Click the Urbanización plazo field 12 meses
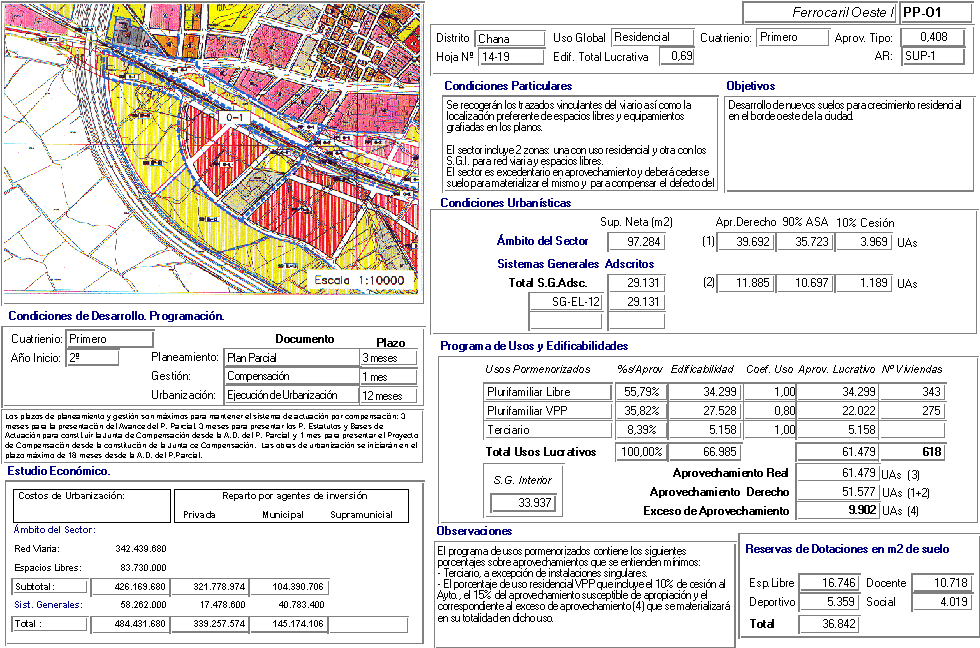The width and height of the screenshot is (980, 648). [388, 395]
